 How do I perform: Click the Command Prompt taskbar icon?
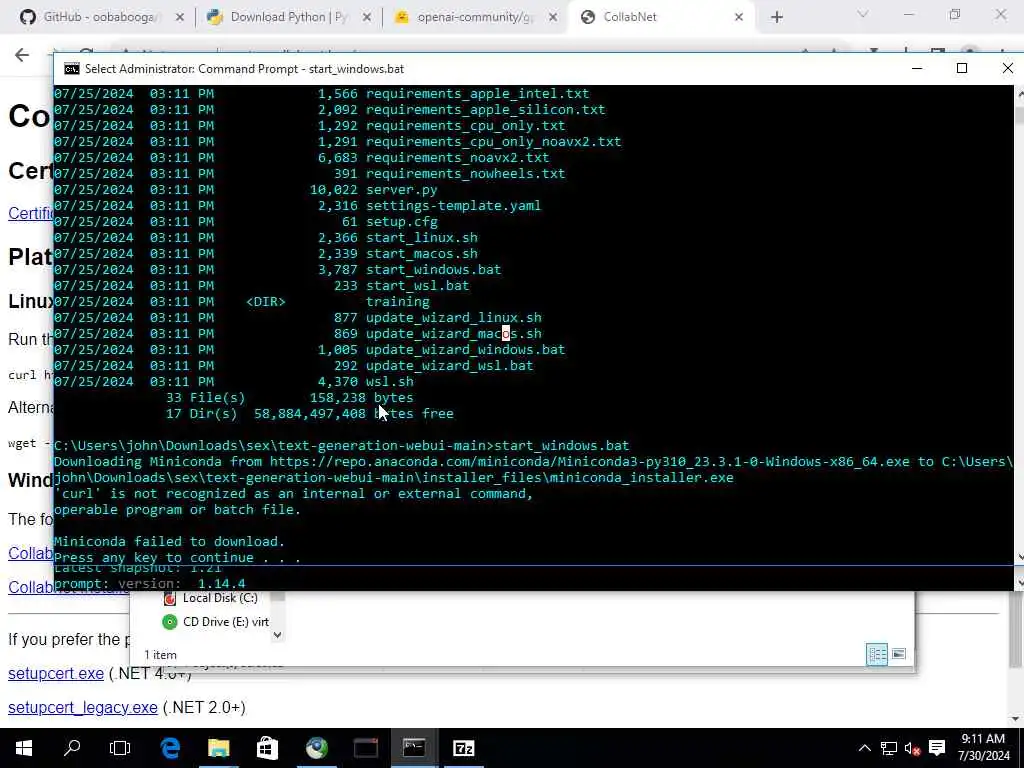click(414, 748)
